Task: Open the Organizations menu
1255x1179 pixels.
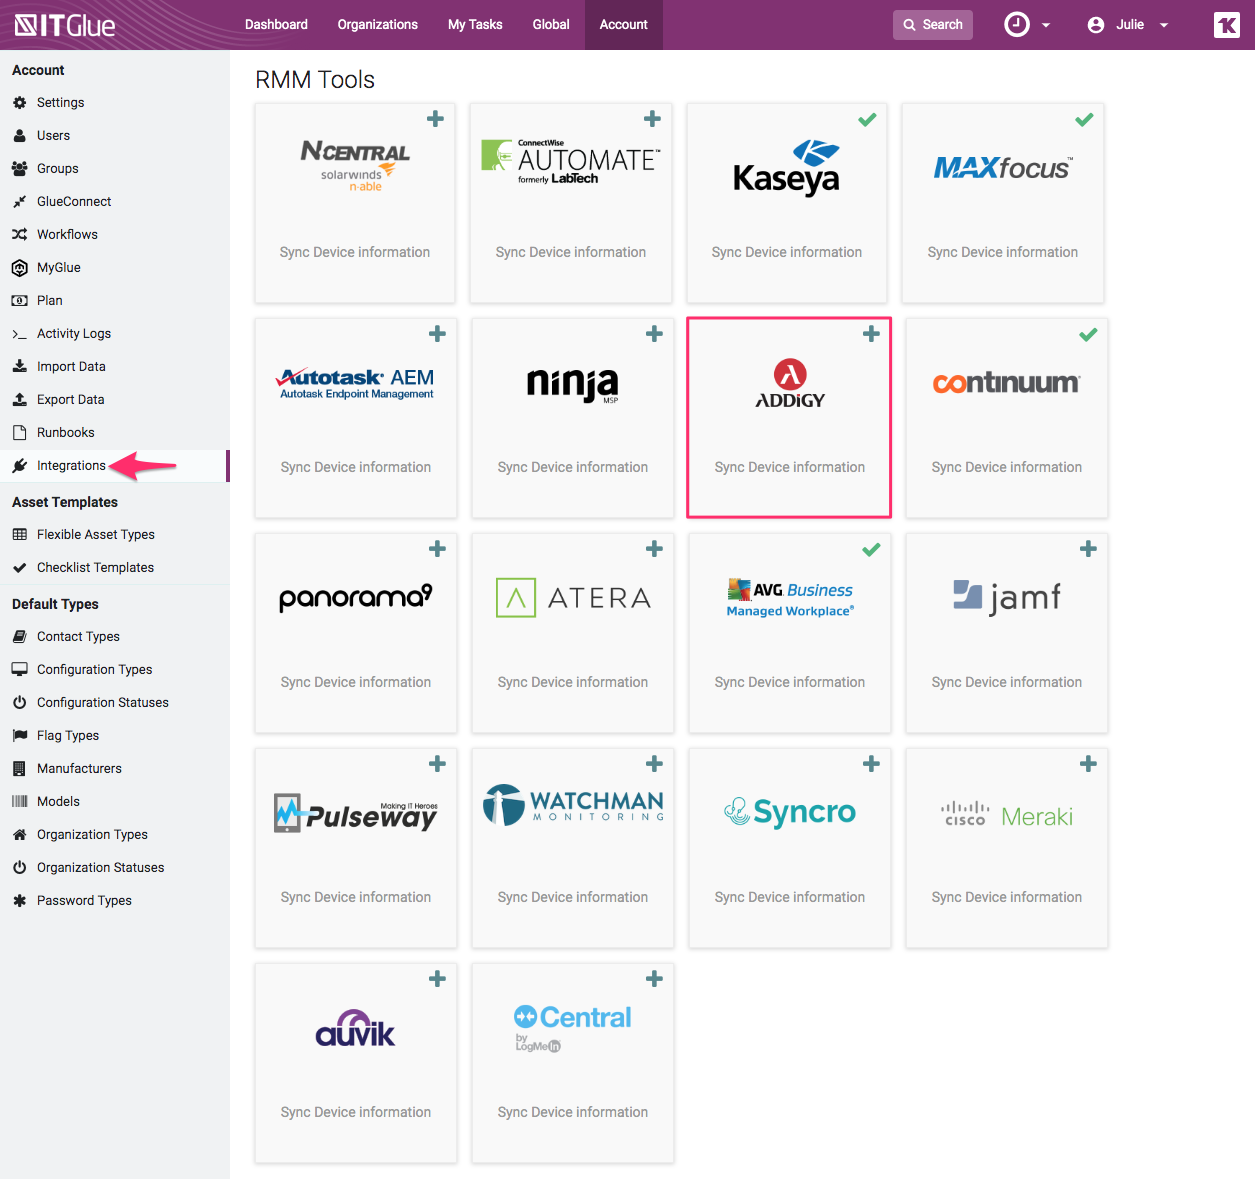Action: pyautogui.click(x=378, y=25)
